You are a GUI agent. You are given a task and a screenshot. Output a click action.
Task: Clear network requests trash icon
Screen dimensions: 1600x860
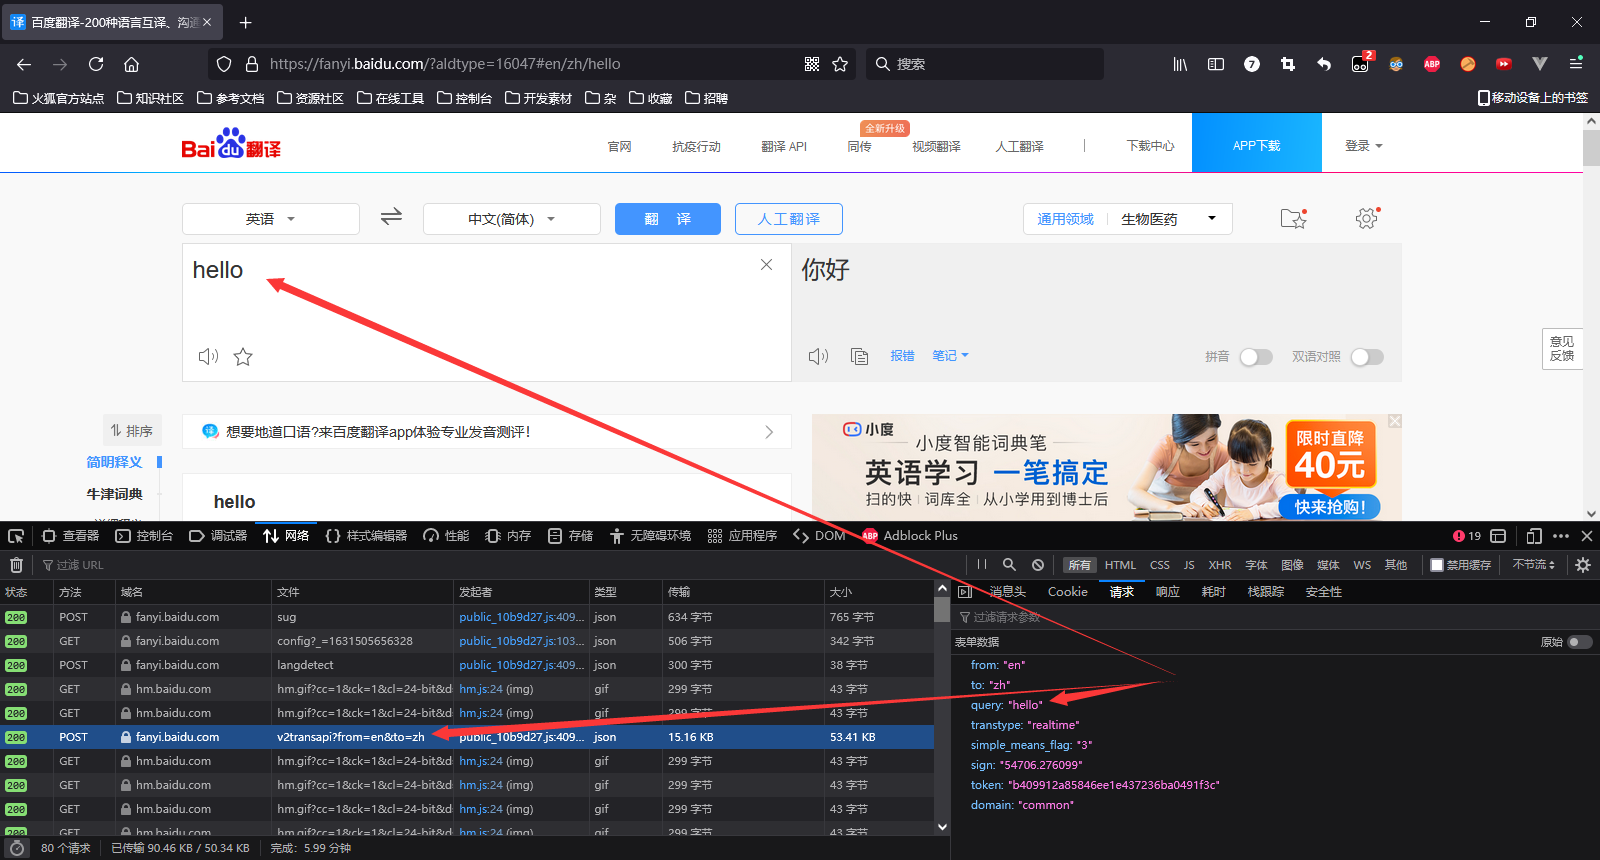pos(16,565)
